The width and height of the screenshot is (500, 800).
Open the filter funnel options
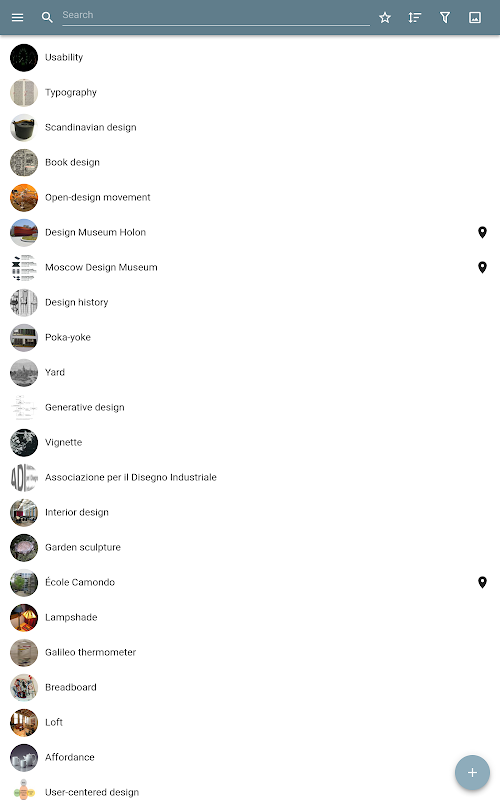pos(445,18)
